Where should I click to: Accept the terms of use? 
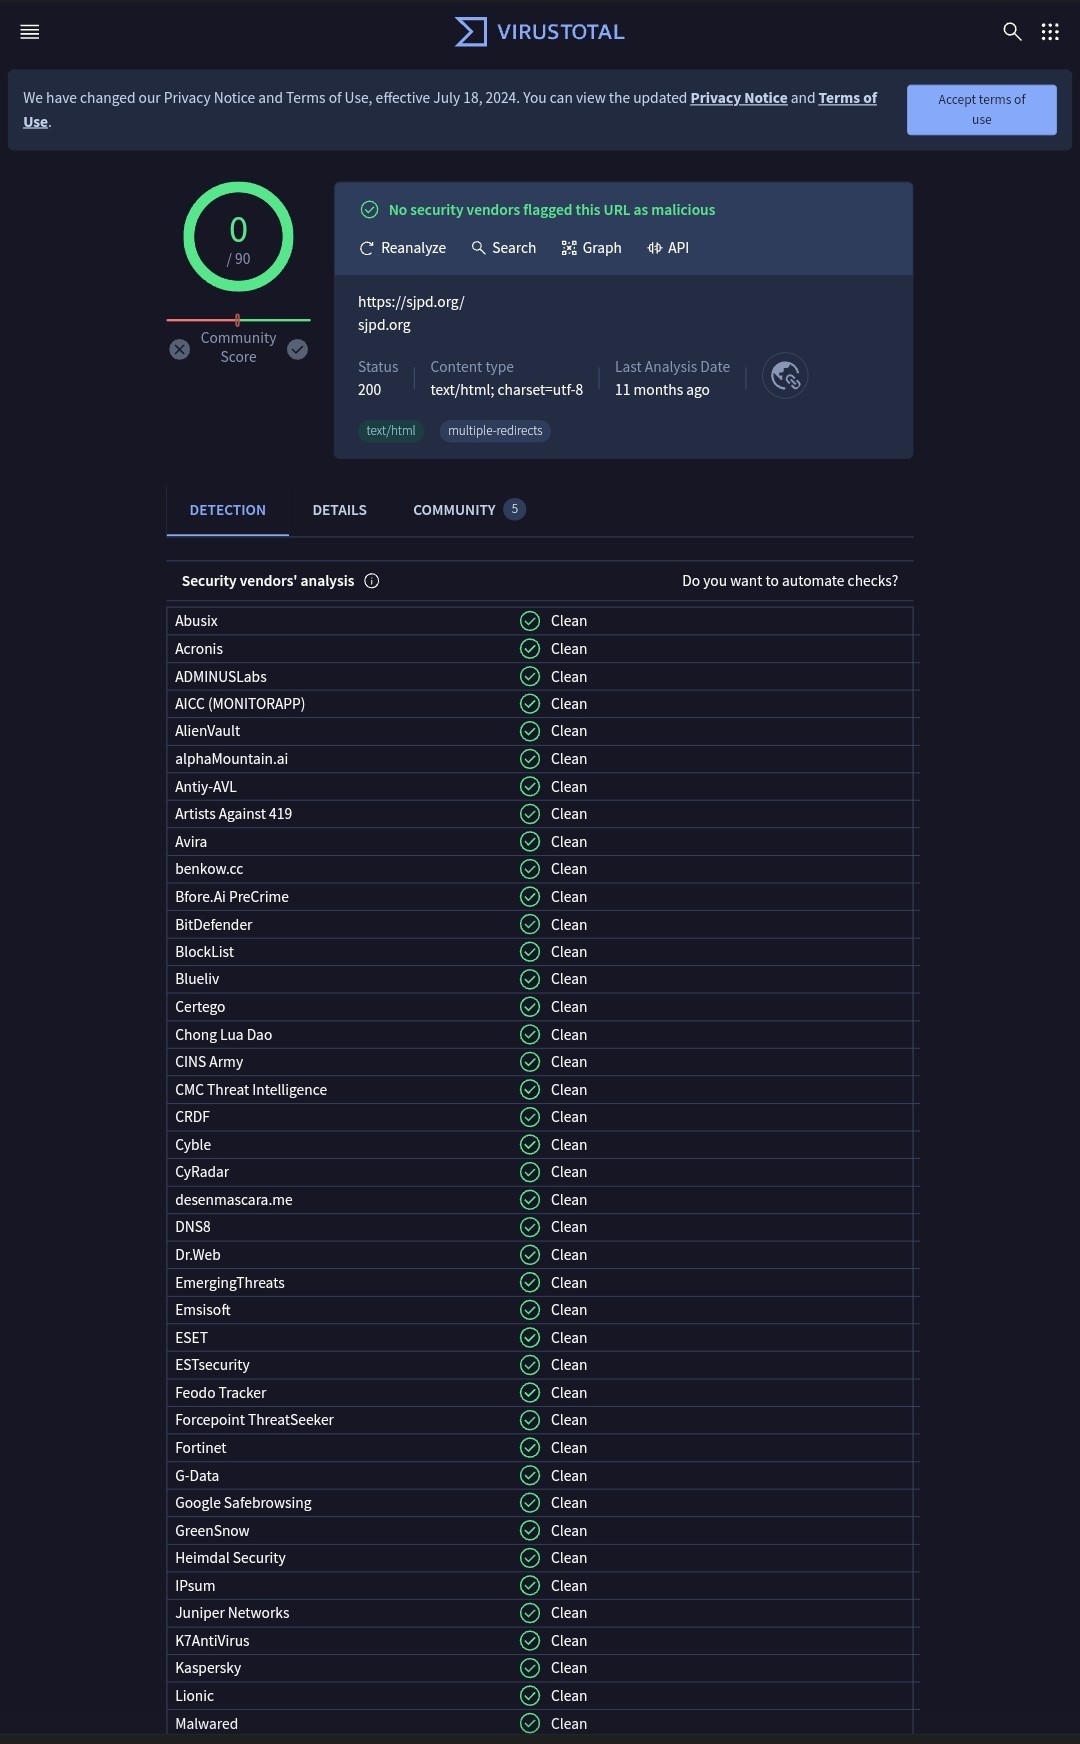pyautogui.click(x=982, y=110)
